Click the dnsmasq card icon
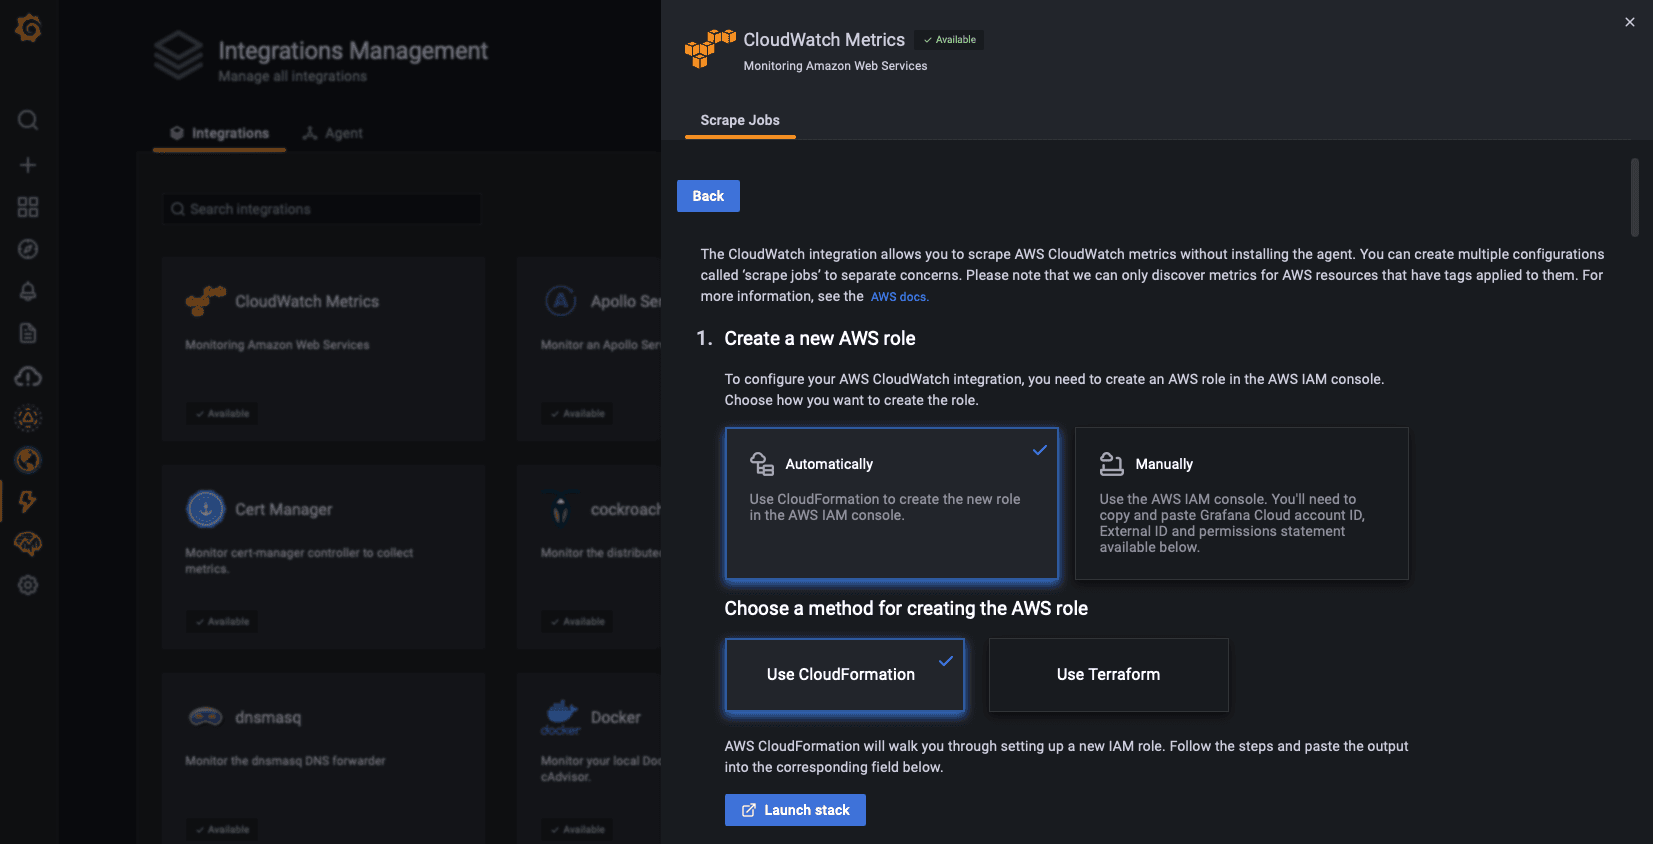 tap(206, 717)
